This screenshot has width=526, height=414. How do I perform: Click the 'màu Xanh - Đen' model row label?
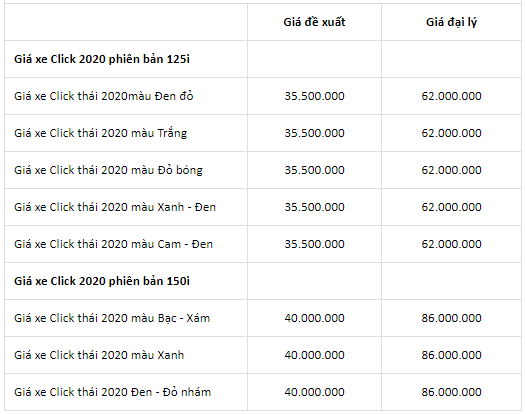tap(115, 207)
